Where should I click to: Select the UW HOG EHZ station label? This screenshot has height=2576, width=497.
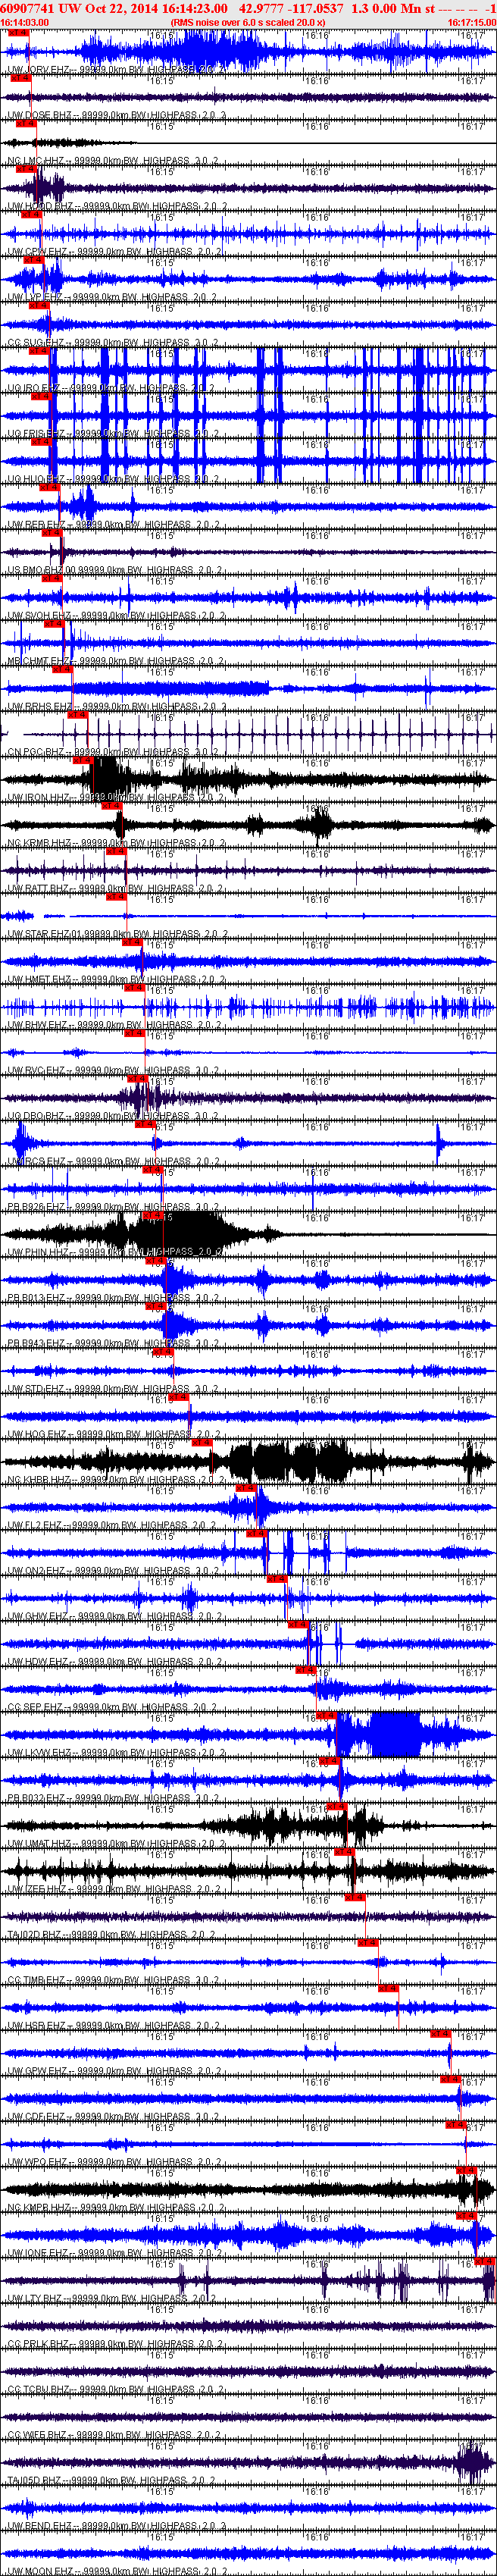pos(114,1434)
